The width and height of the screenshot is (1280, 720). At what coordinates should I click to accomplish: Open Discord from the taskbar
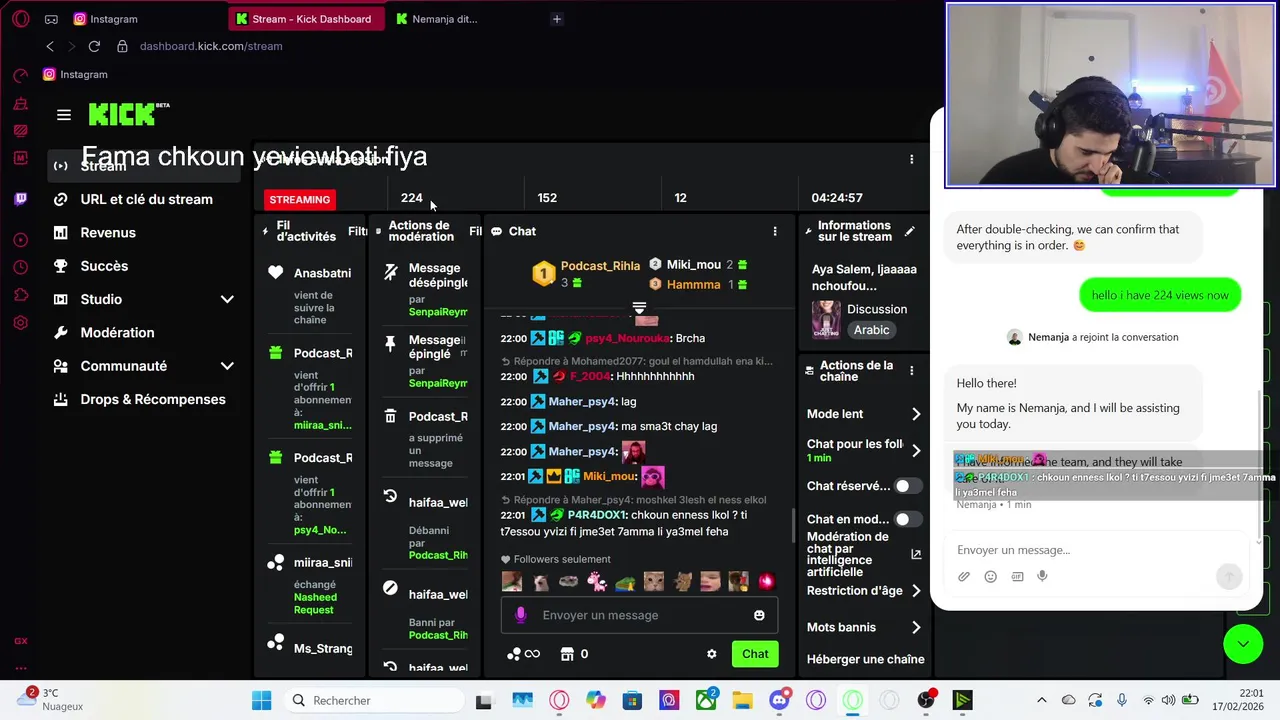point(780,700)
